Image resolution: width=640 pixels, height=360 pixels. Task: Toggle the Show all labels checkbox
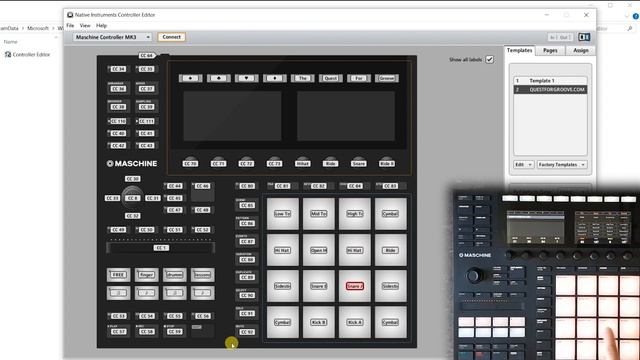pyautogui.click(x=489, y=60)
